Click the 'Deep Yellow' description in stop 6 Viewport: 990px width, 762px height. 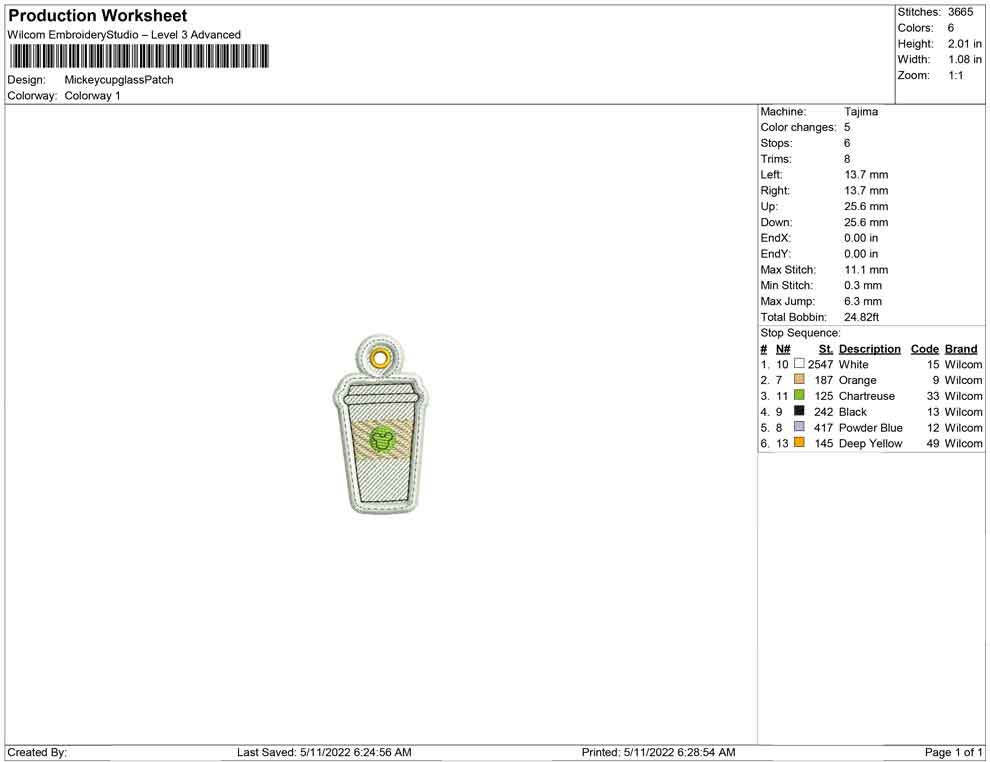click(x=870, y=443)
